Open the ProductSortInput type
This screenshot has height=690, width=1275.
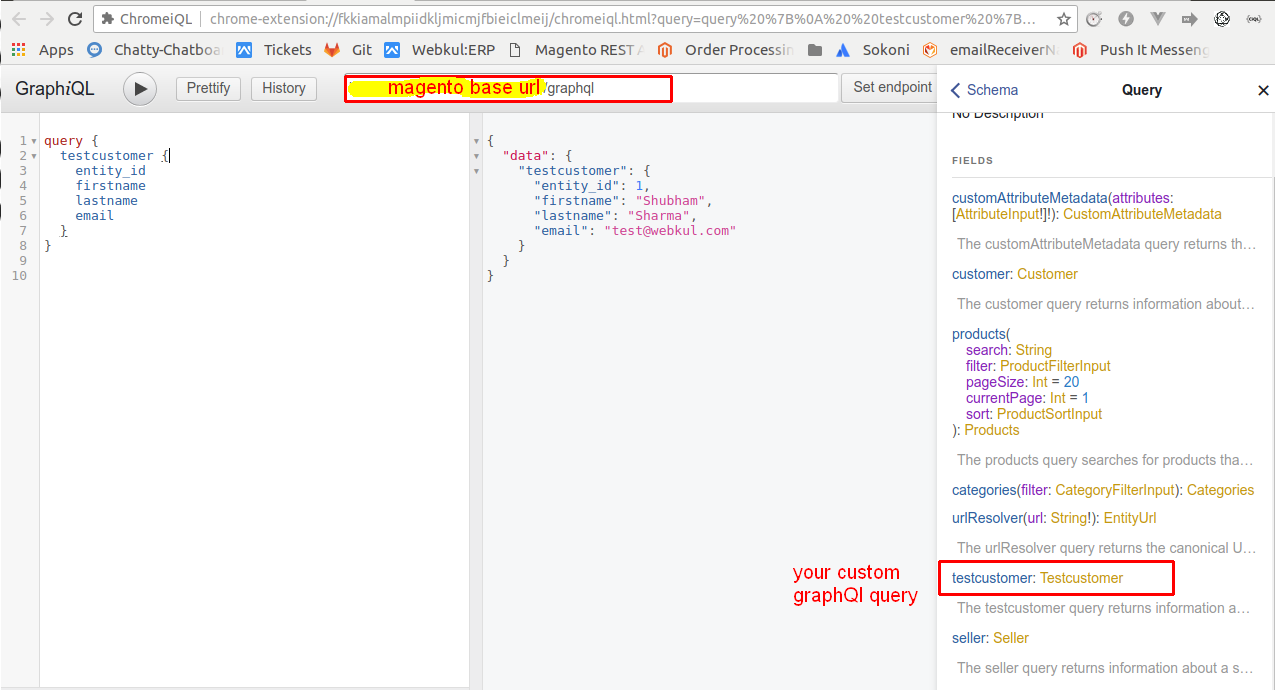(x=1049, y=414)
